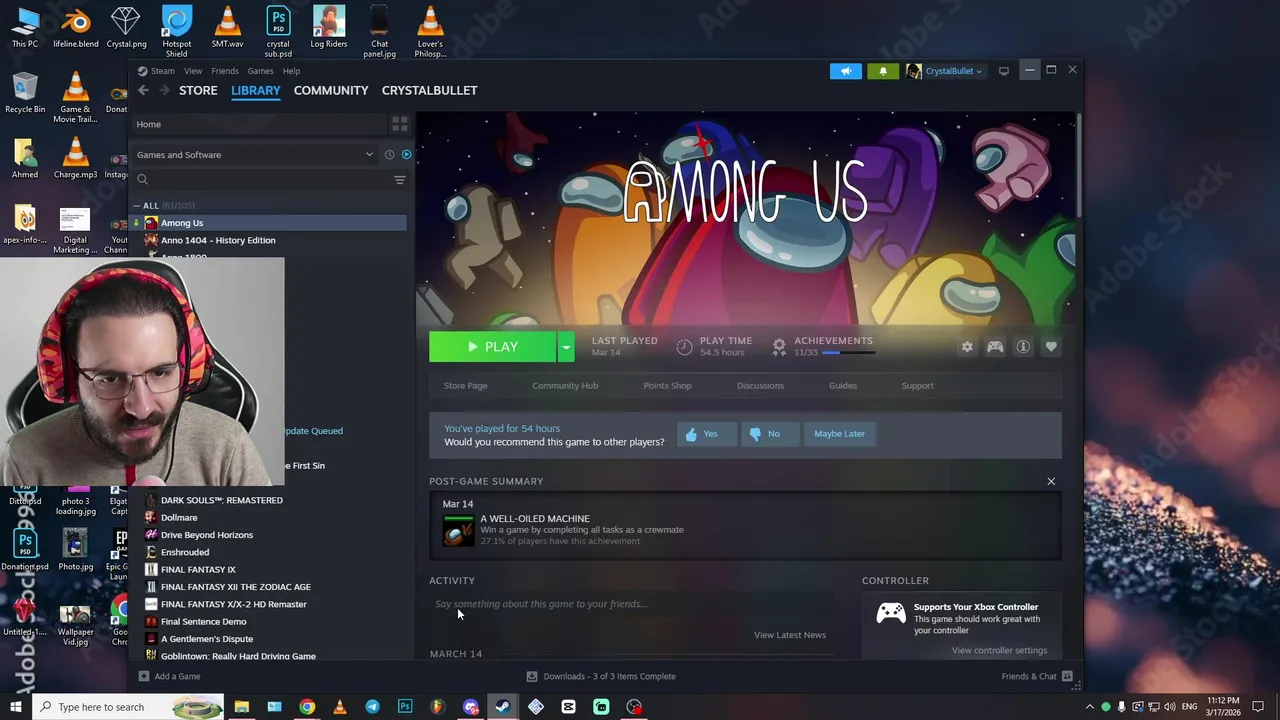This screenshot has height=720, width=1280.
Task: Select DARK SOULS: REMASTERED in list
Action: click(x=222, y=500)
